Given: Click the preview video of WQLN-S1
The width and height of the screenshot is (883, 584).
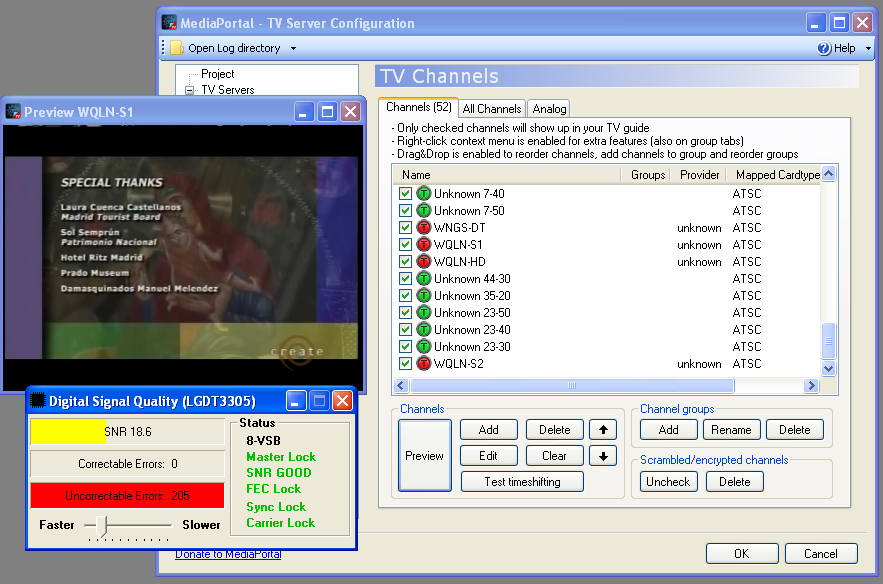Looking at the screenshot, I should point(181,257).
